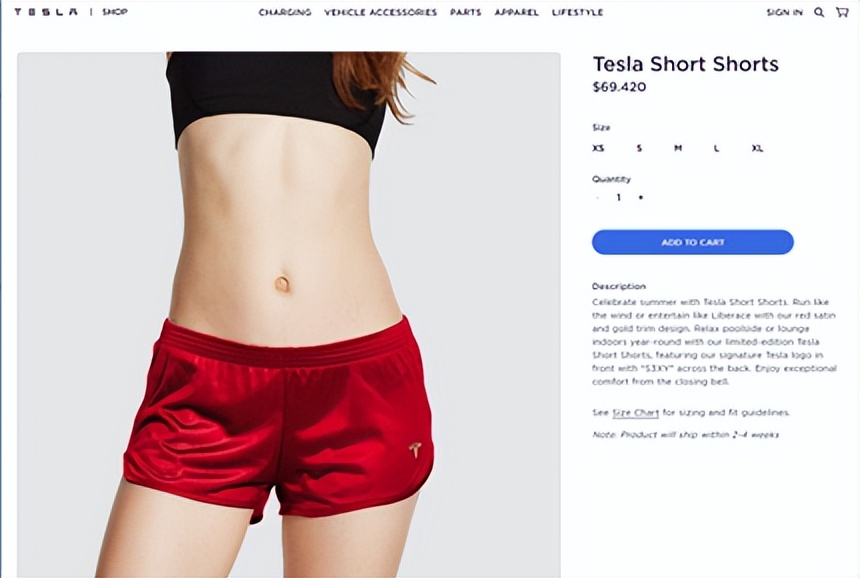Click the Tesla logo in header
860x578 pixels.
[x=46, y=12]
